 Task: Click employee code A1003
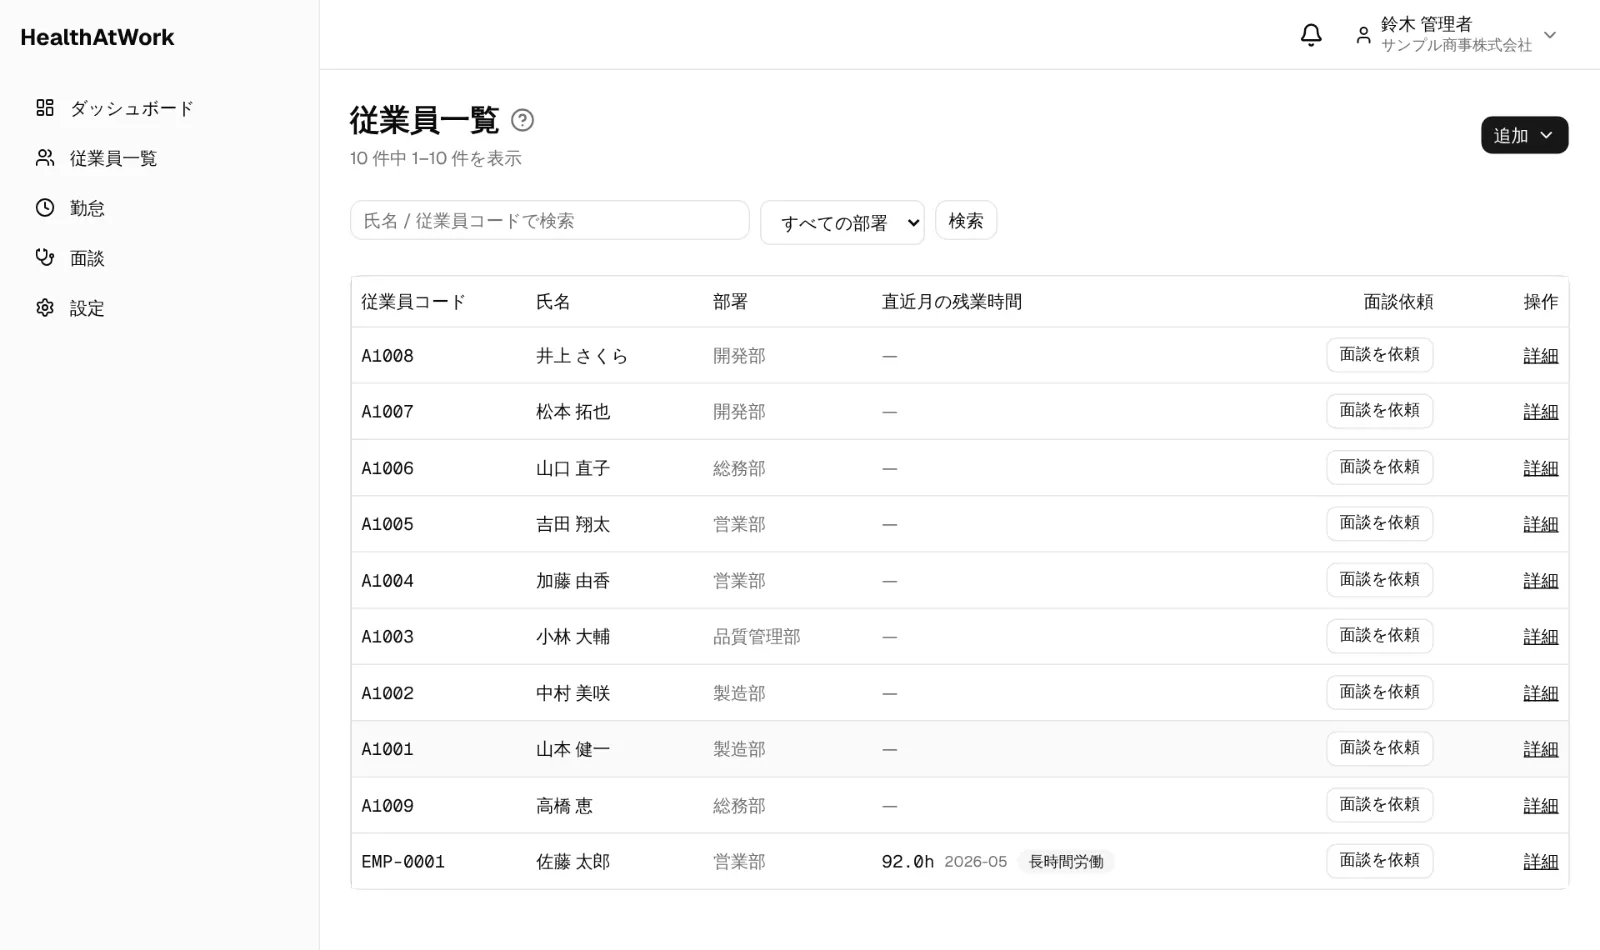tap(387, 637)
